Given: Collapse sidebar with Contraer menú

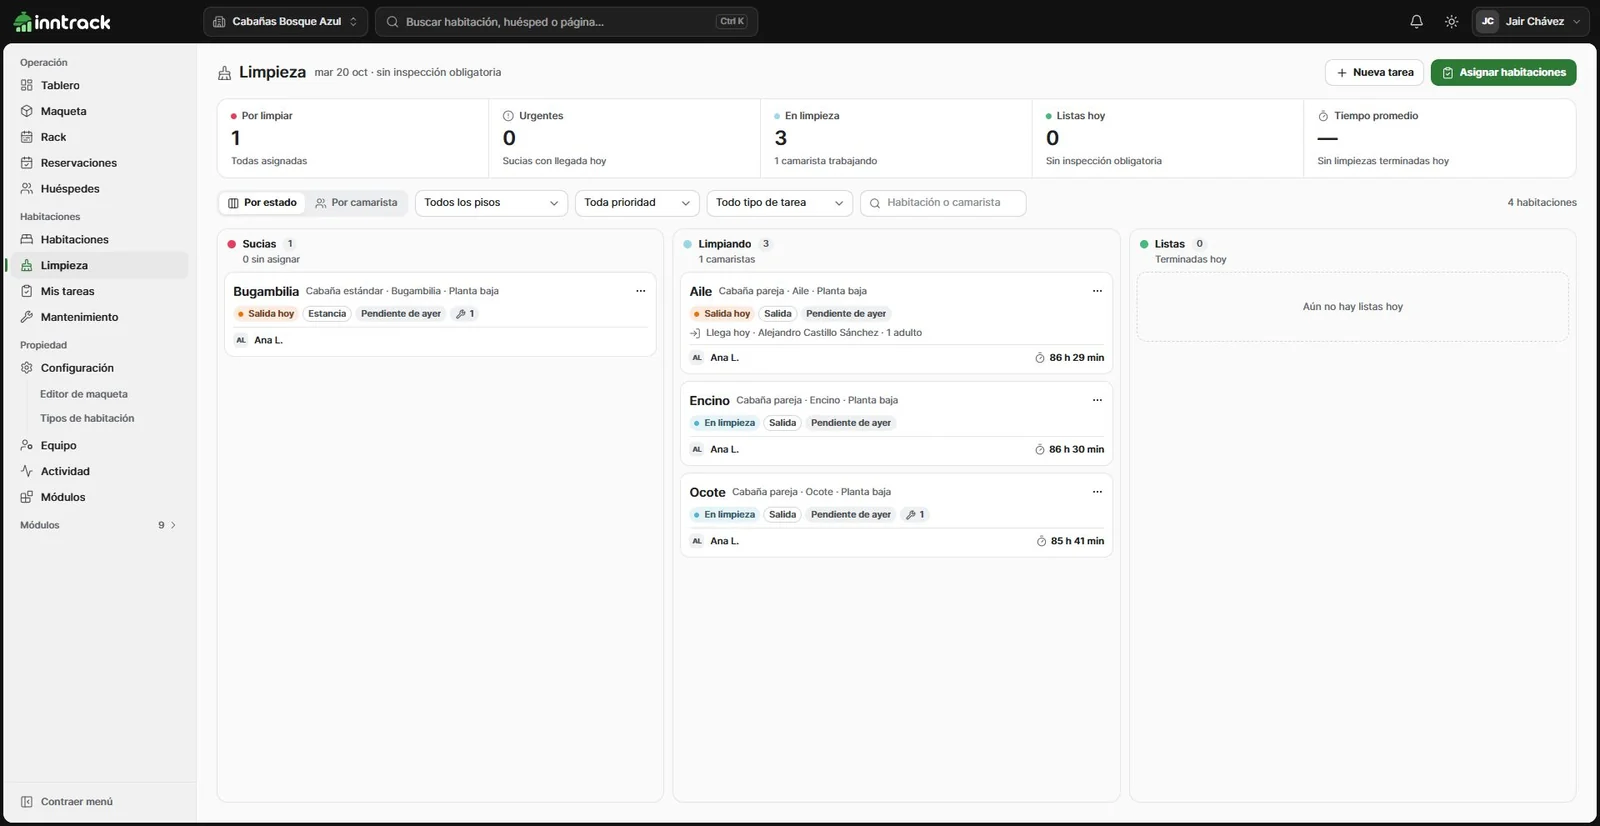Looking at the screenshot, I should pyautogui.click(x=67, y=802).
